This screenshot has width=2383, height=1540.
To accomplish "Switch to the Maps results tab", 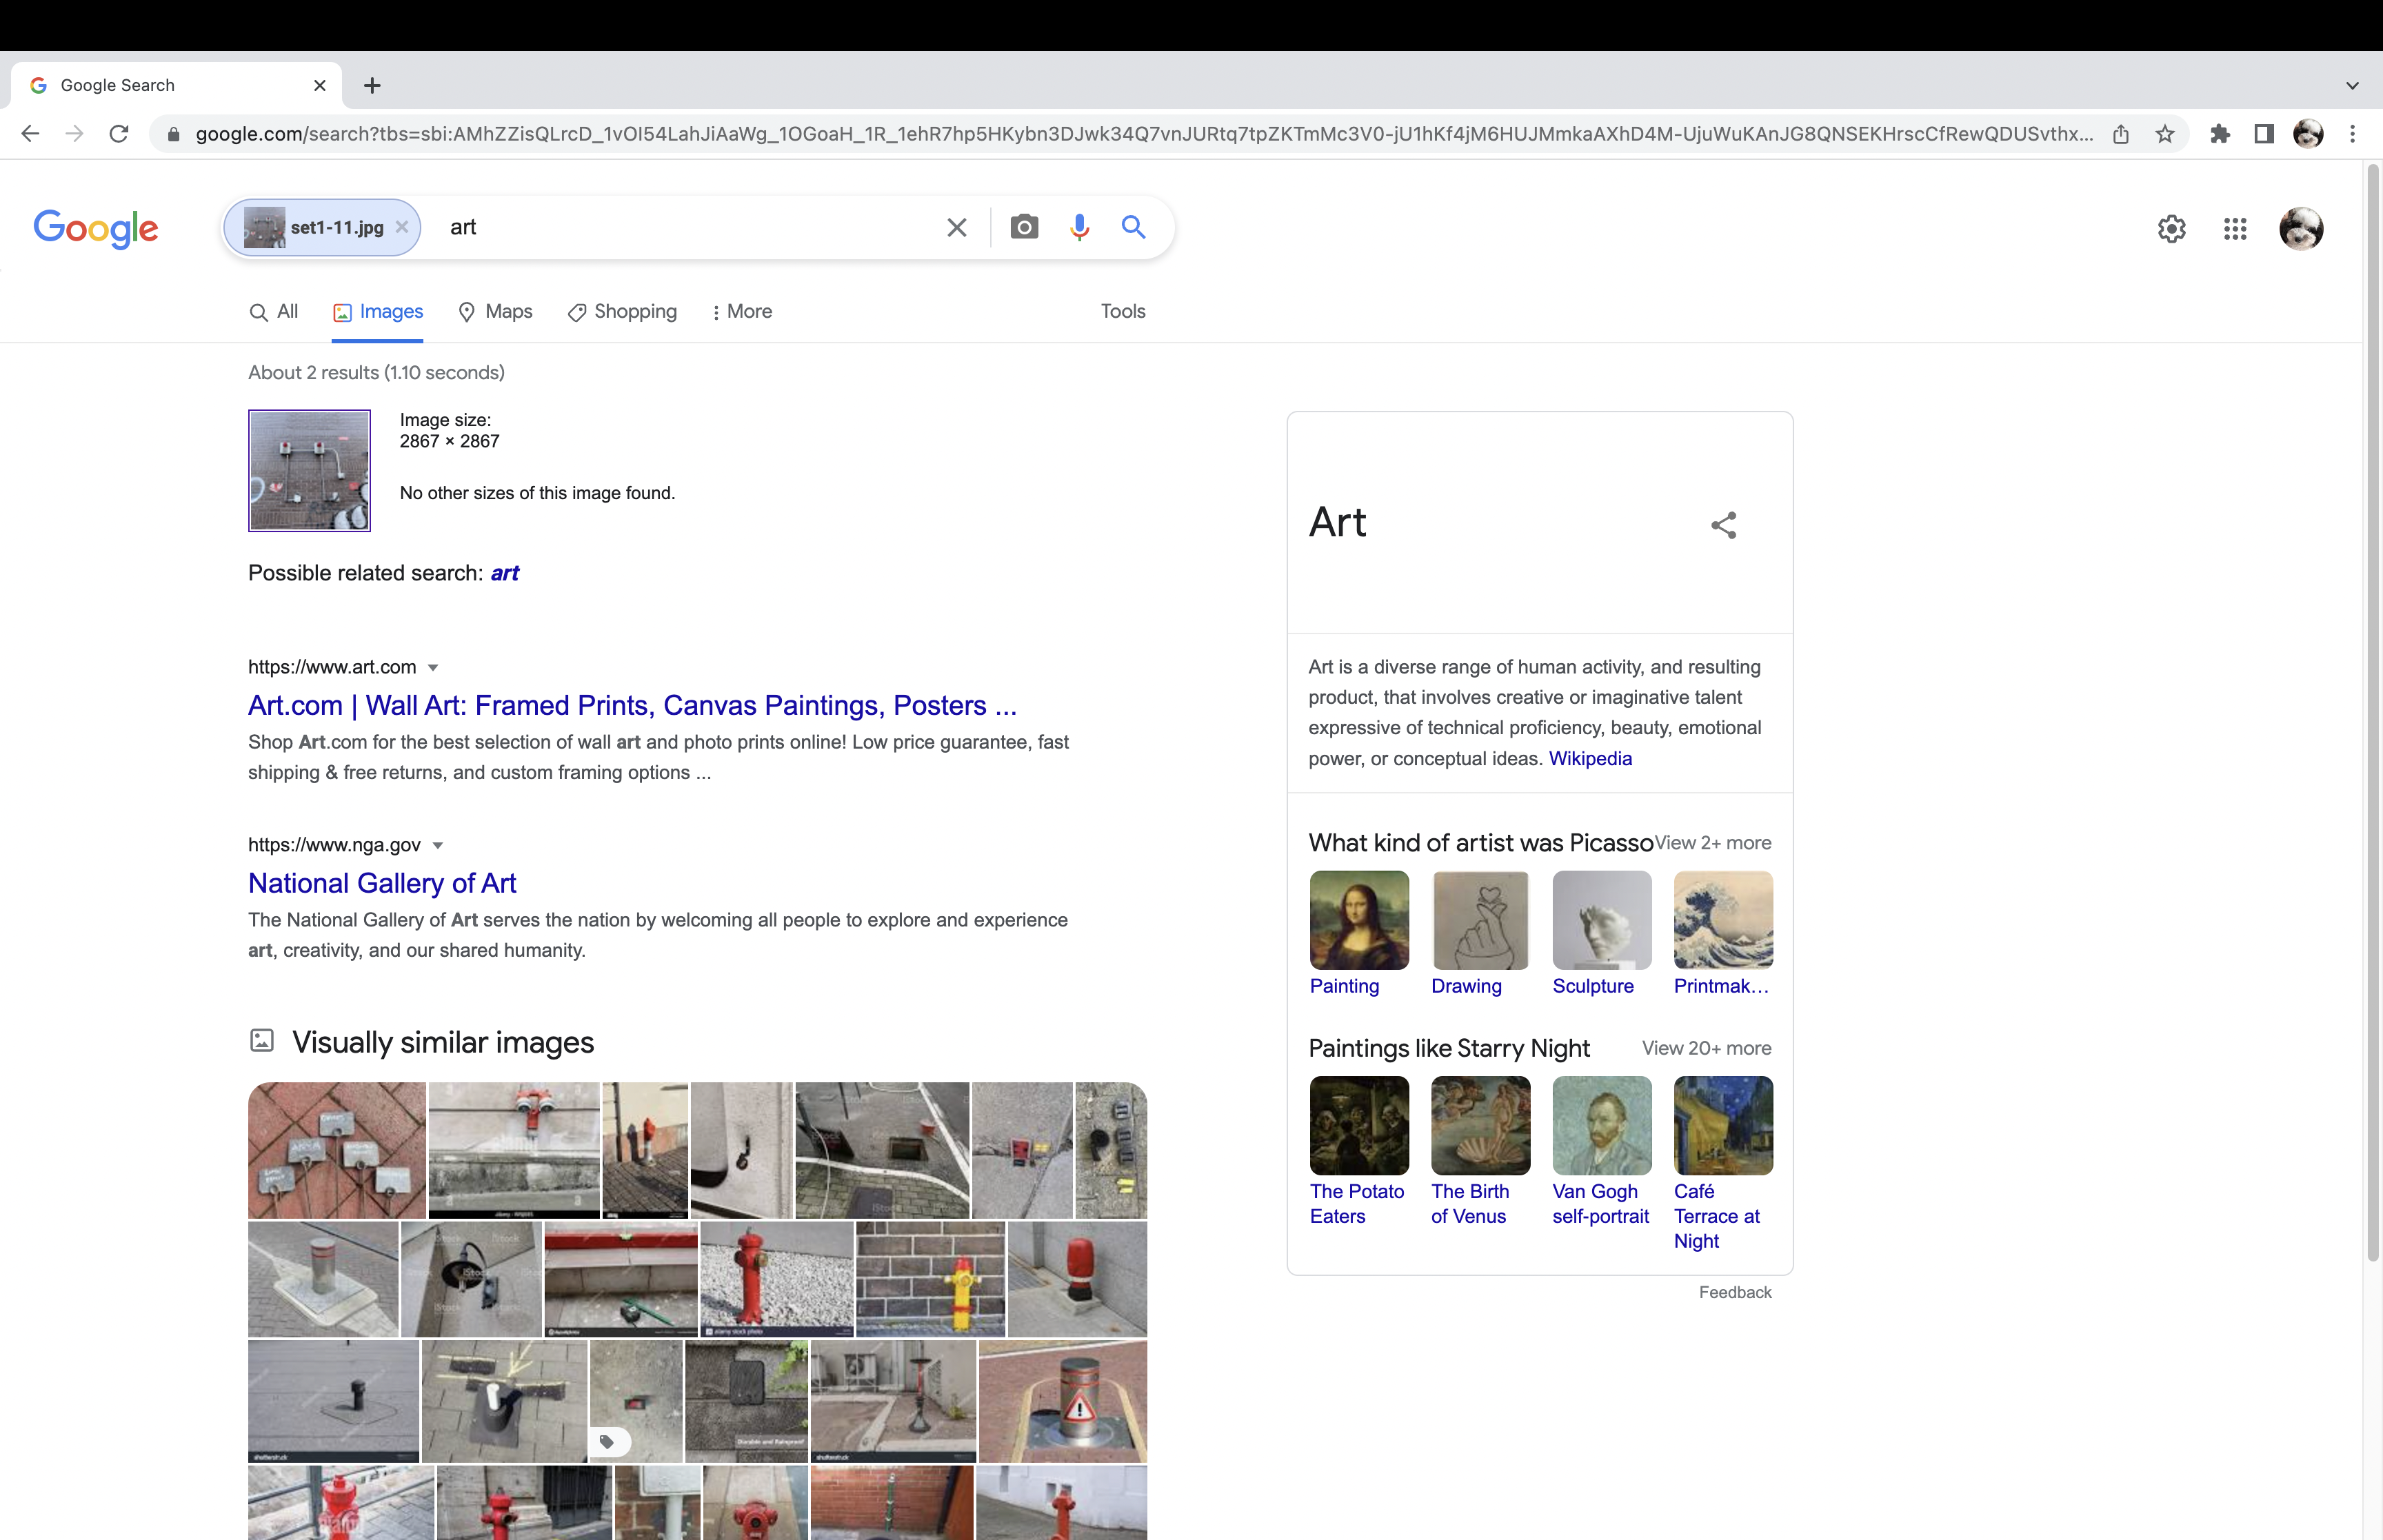I will (x=495, y=312).
